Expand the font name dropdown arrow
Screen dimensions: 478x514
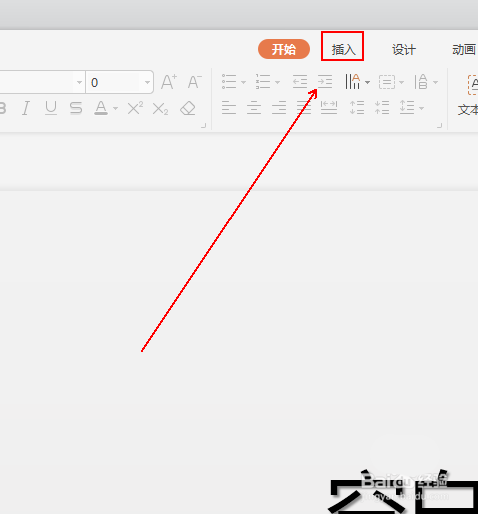point(79,82)
